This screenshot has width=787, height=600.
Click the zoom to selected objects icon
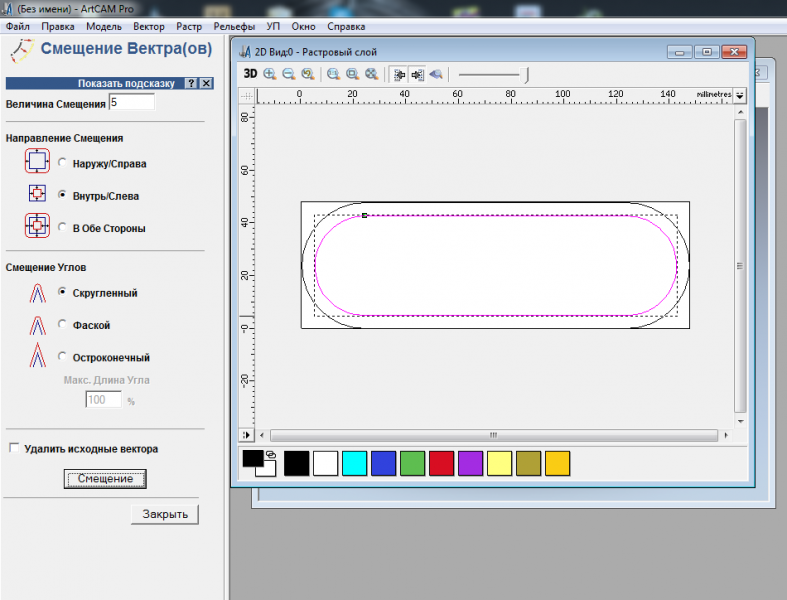(371, 74)
